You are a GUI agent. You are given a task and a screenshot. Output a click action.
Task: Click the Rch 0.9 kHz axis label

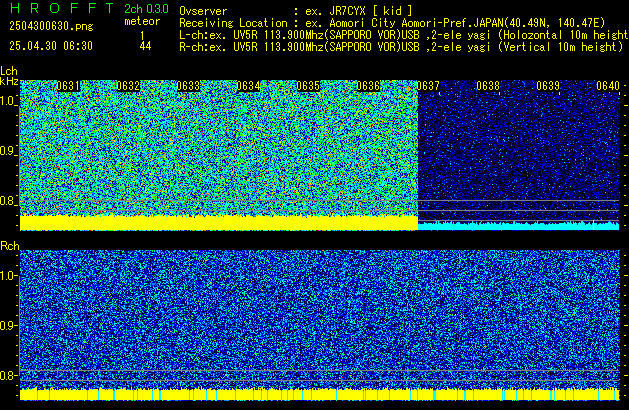[8, 325]
